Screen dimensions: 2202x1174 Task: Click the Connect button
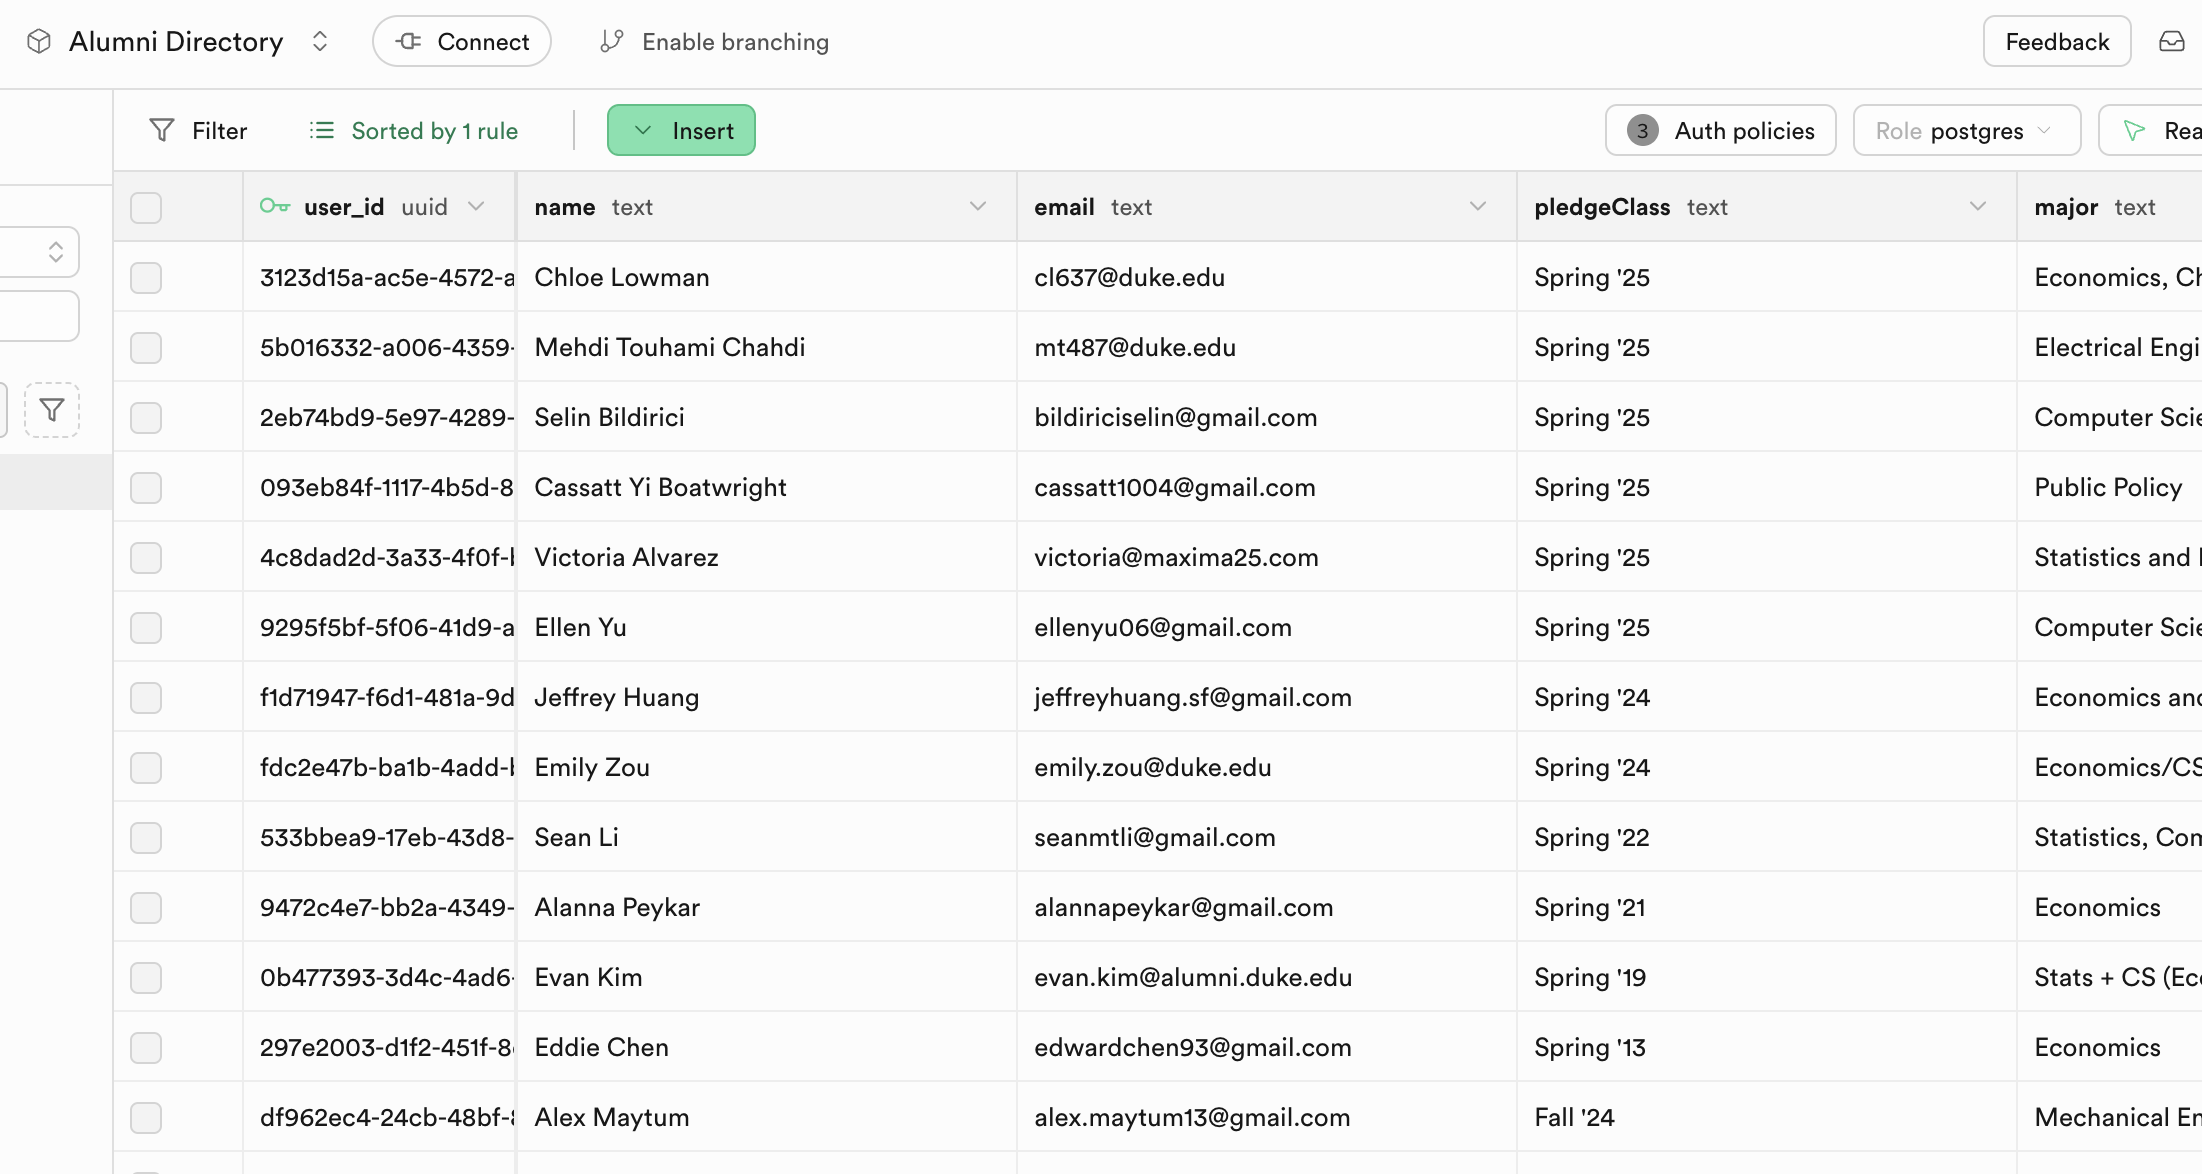coord(462,41)
